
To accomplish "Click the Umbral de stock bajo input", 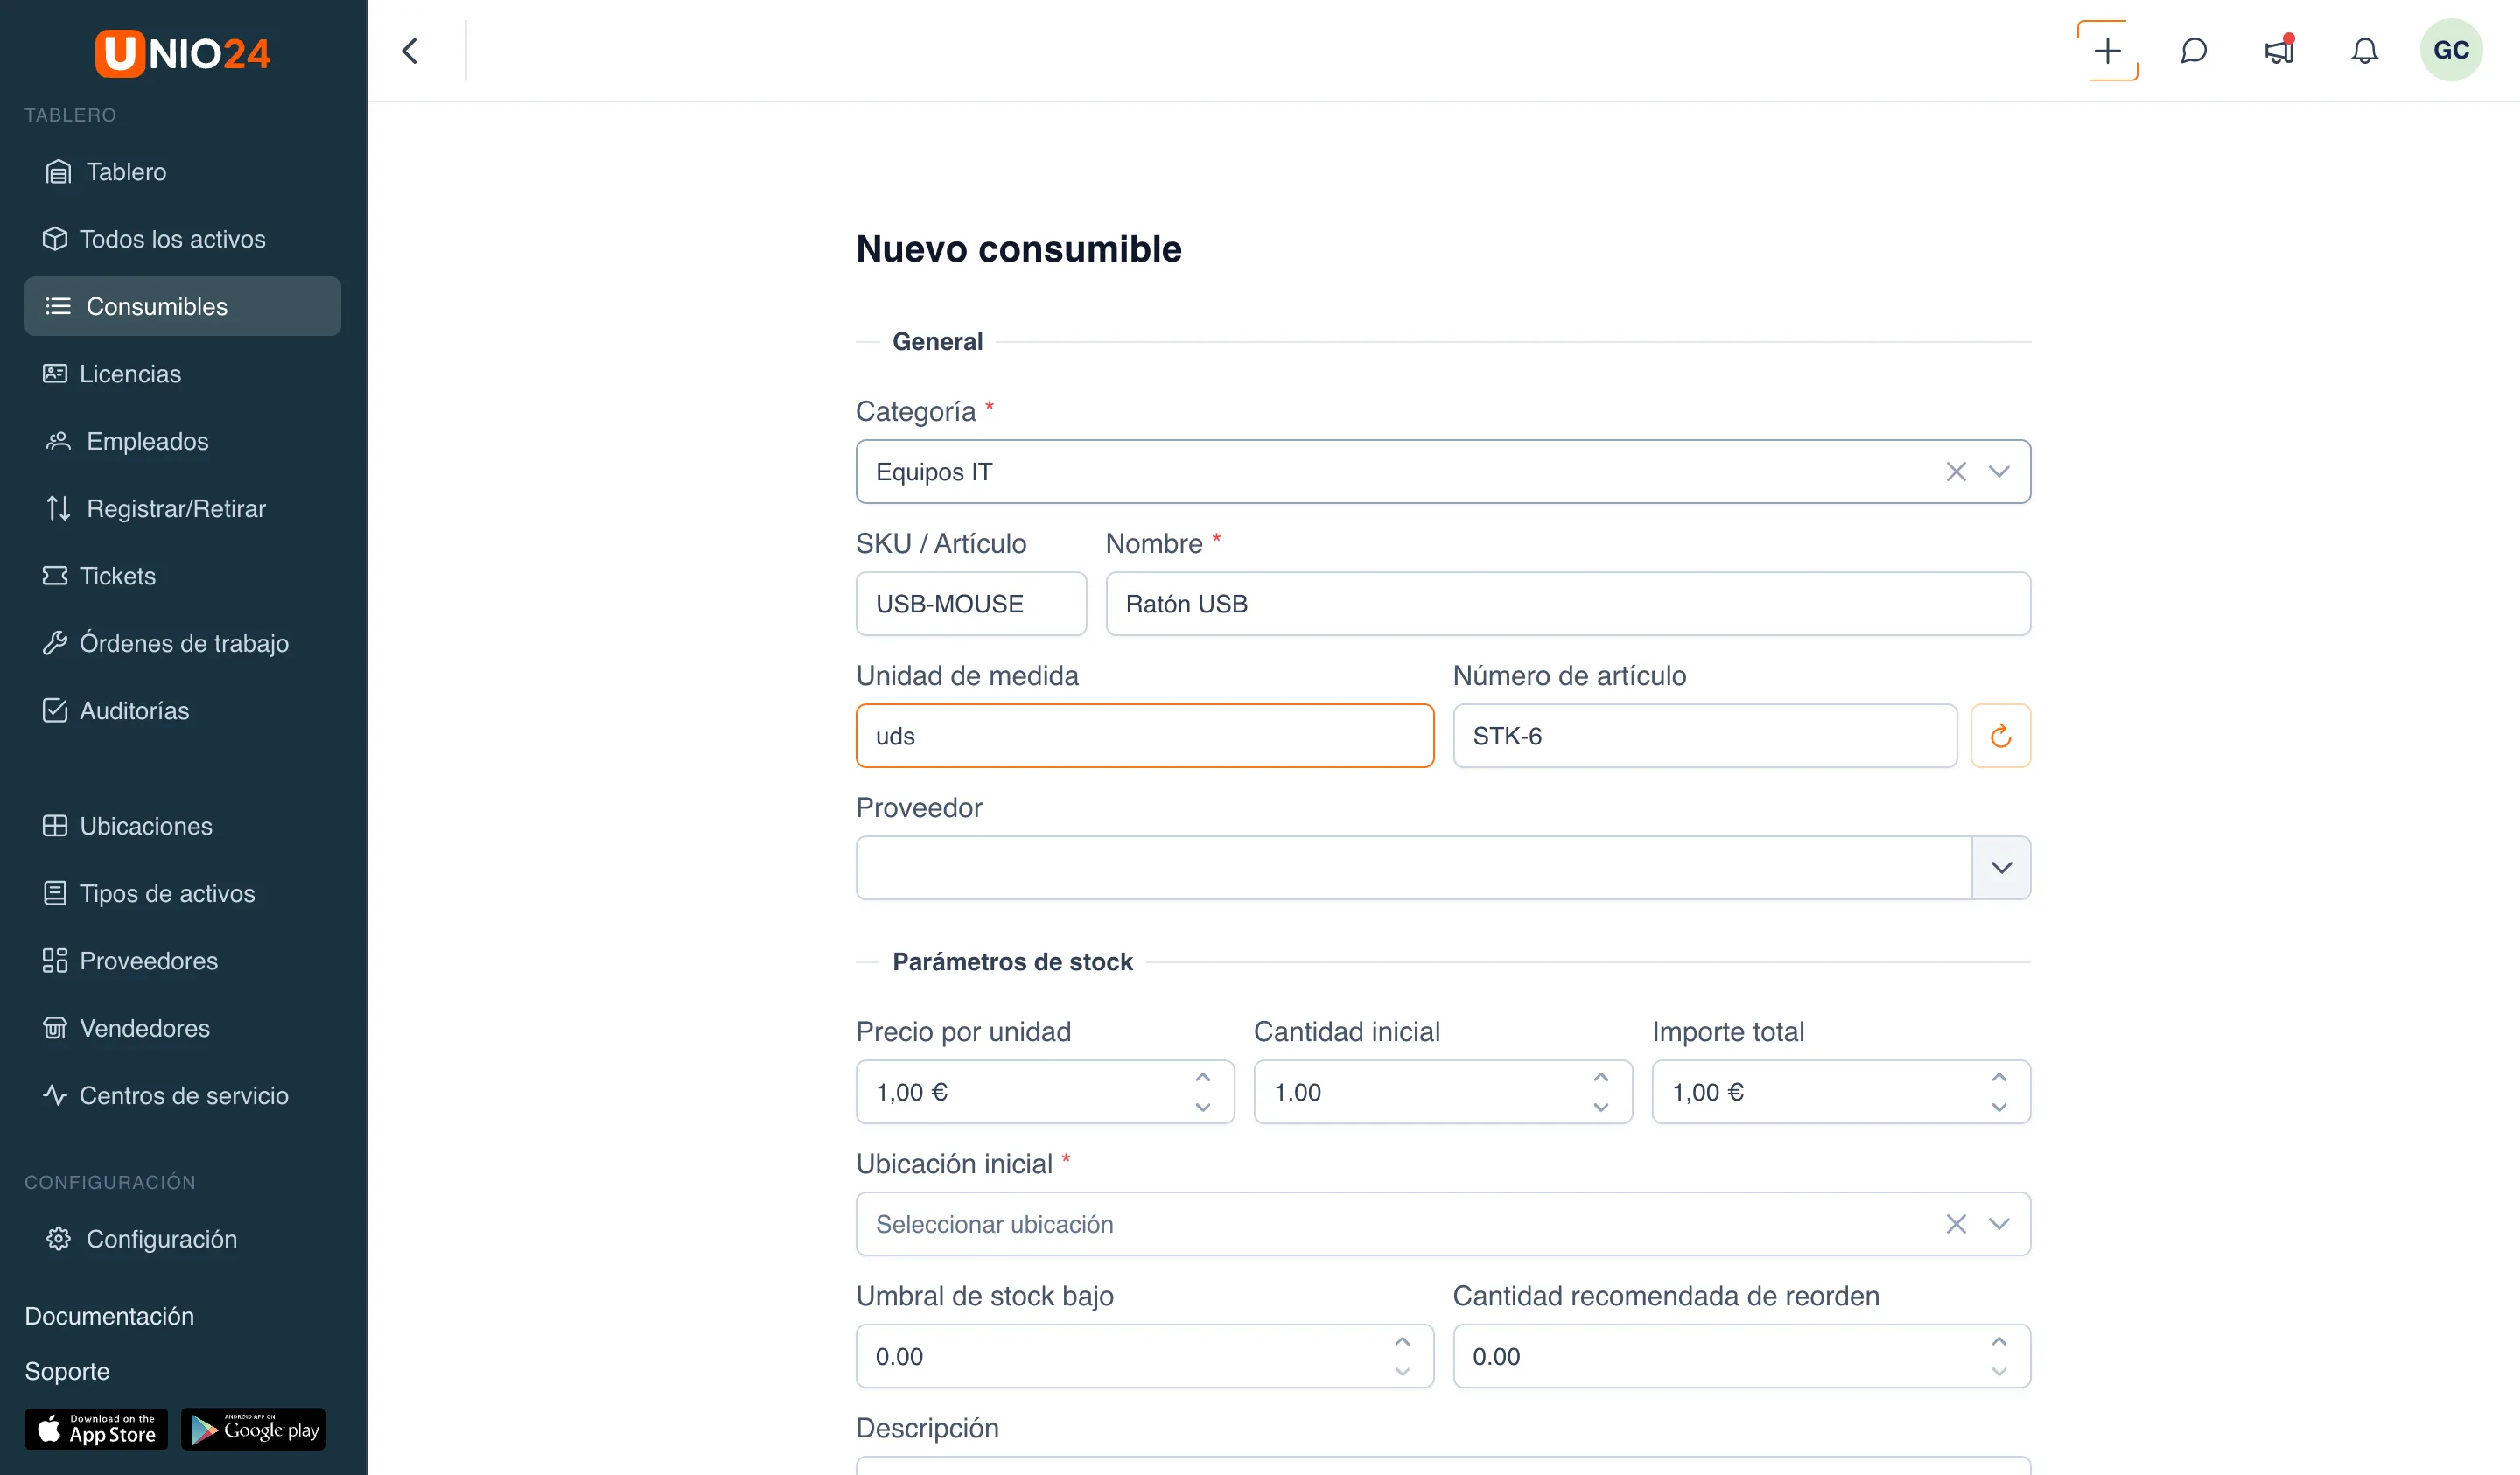I will point(1145,1356).
